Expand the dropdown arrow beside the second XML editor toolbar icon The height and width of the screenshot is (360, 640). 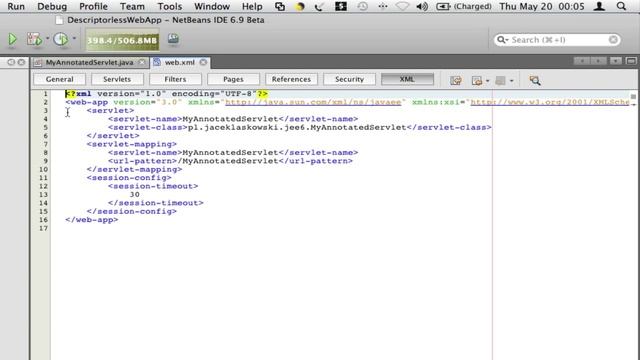pos(488,81)
